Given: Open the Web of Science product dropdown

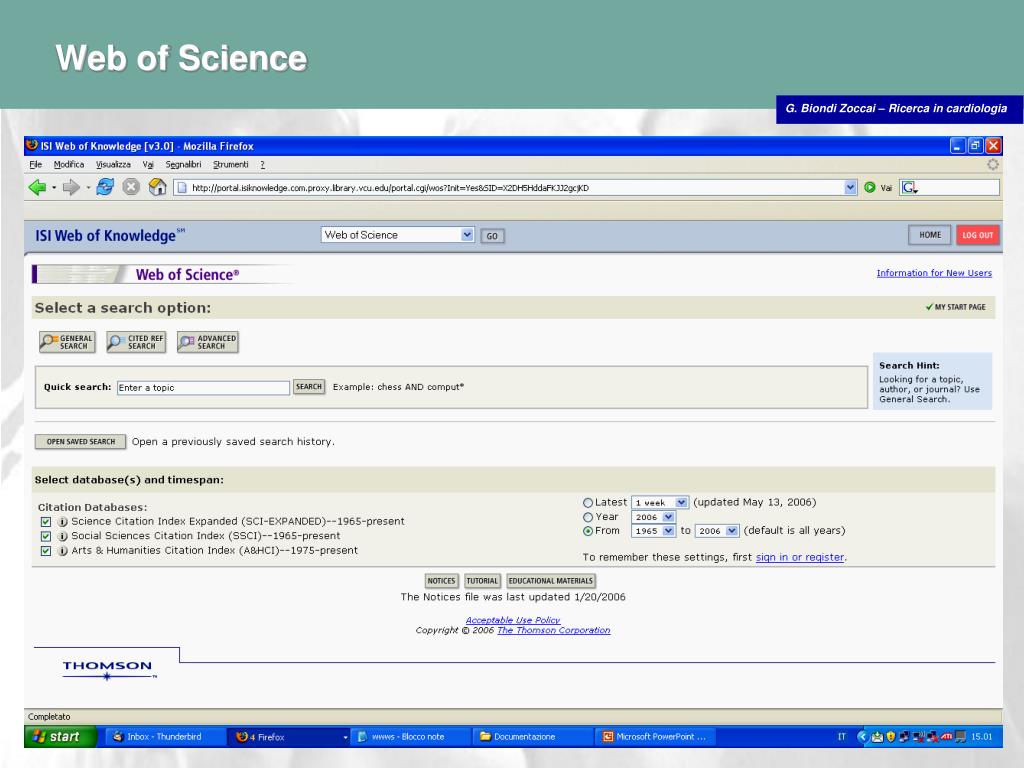Looking at the screenshot, I should 397,235.
